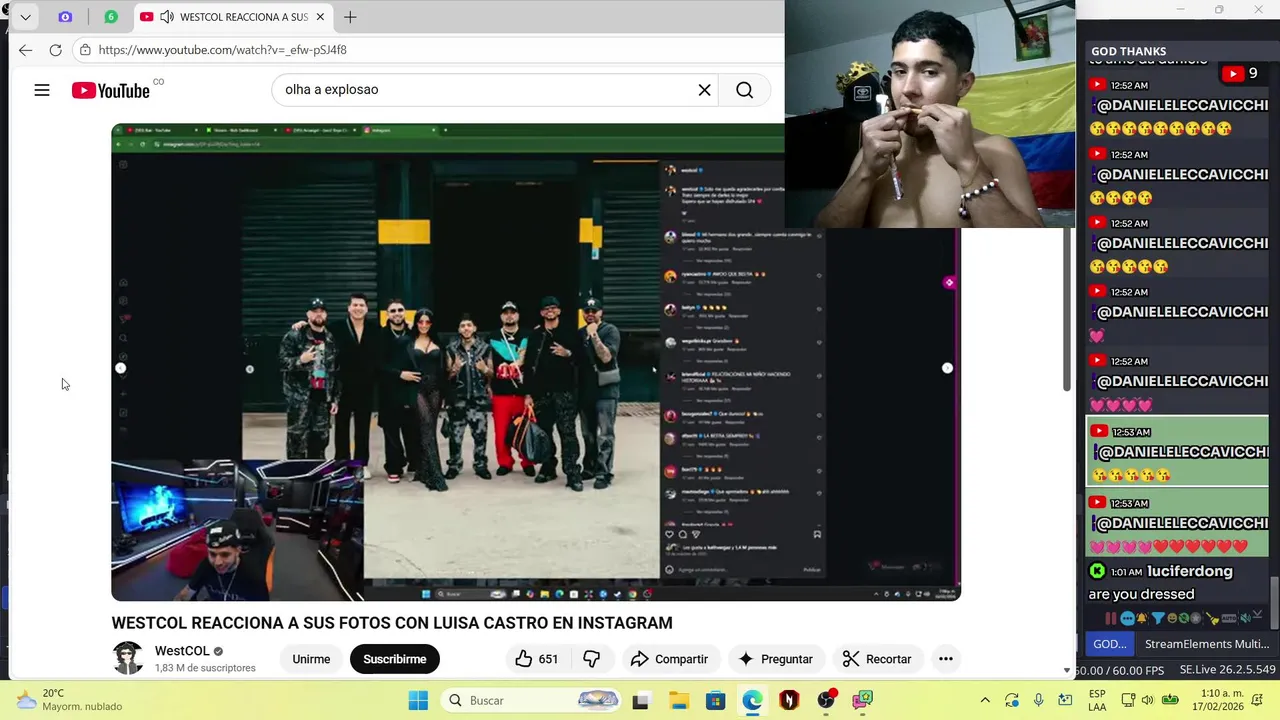Pause the chat with the red pause icon

pyautogui.click(x=1111, y=619)
